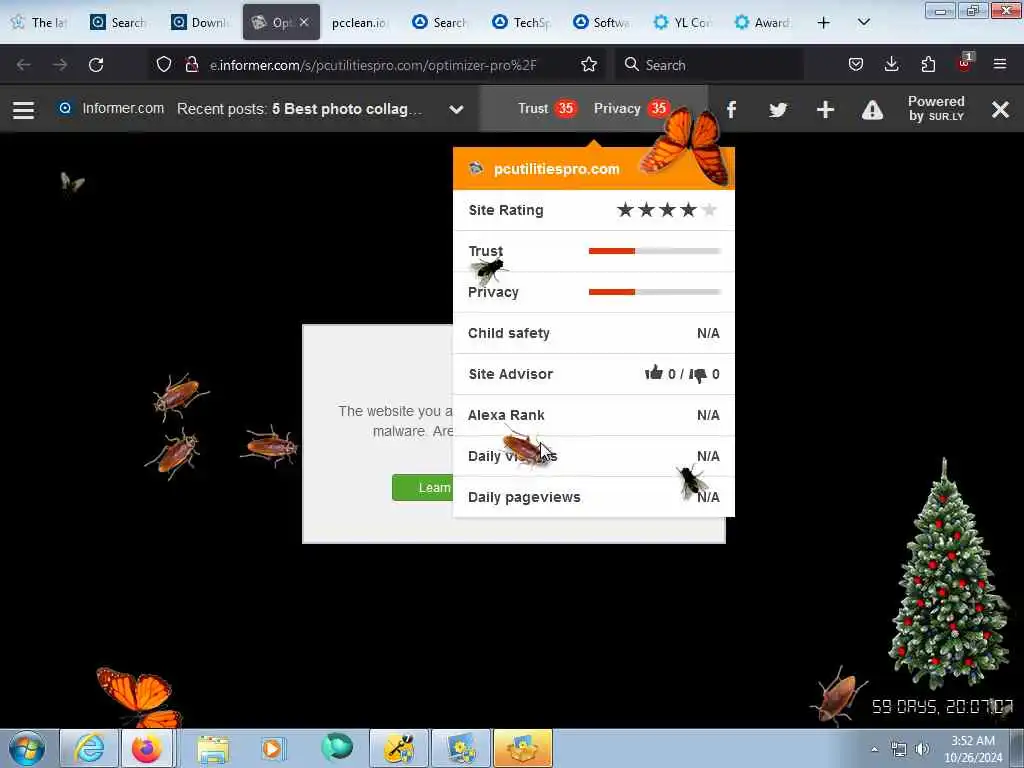The height and width of the screenshot is (768, 1024).
Task: Click the Firefox taskbar icon
Action: pyautogui.click(x=146, y=748)
